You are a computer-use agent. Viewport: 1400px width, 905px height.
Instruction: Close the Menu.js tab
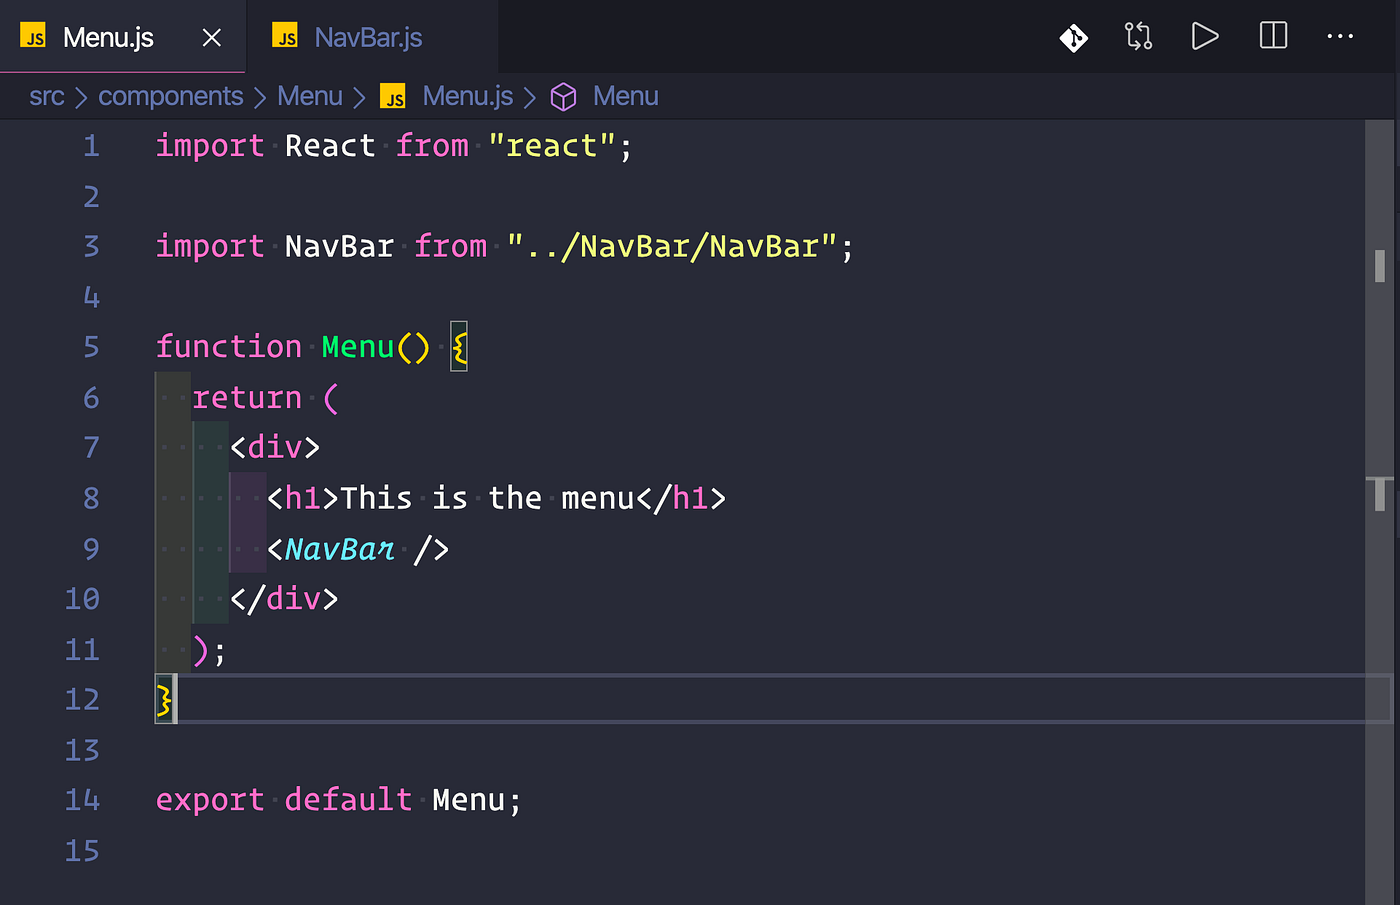211,36
